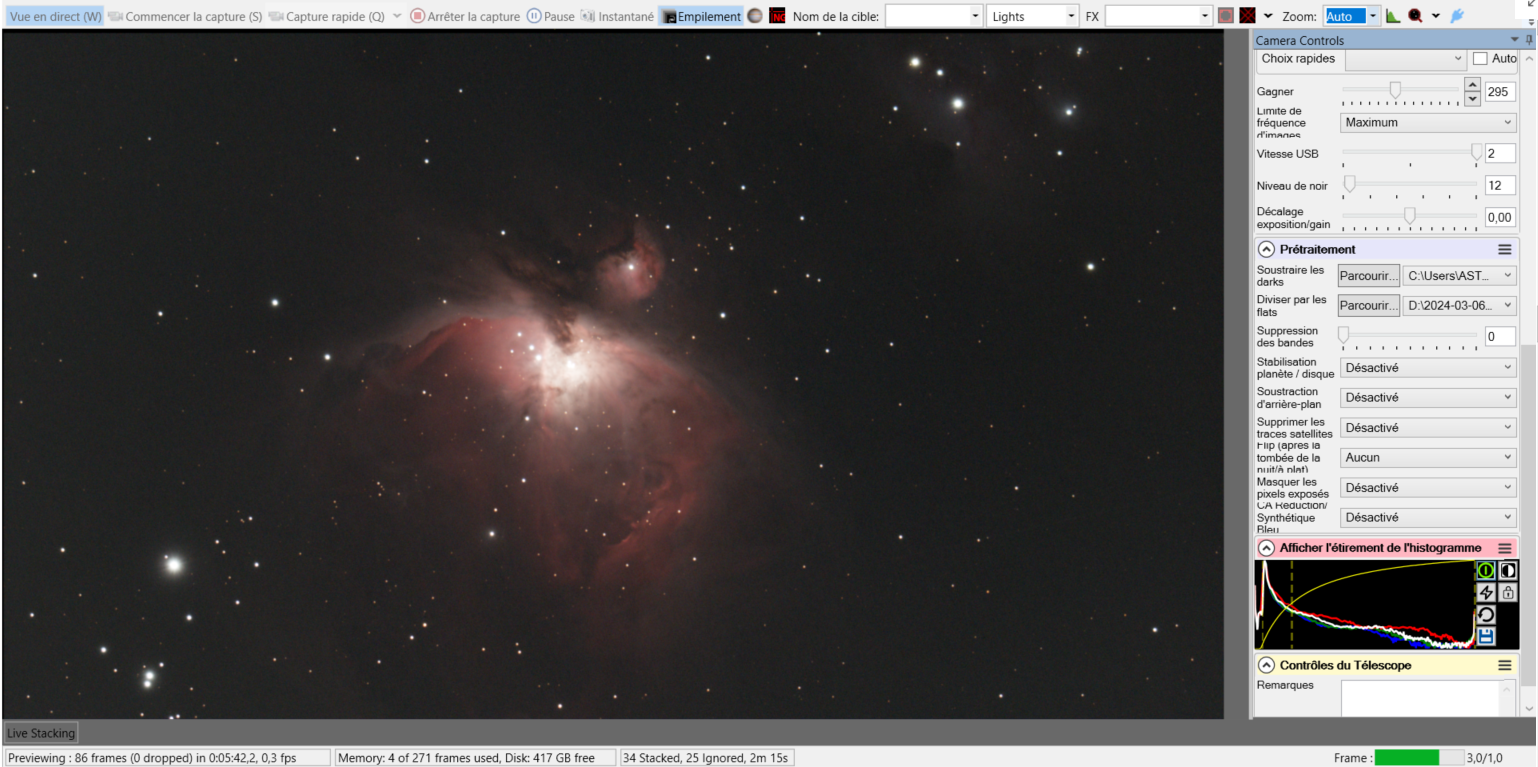Click Commencer la capture (S) button
This screenshot has width=1538, height=767.
184,16
